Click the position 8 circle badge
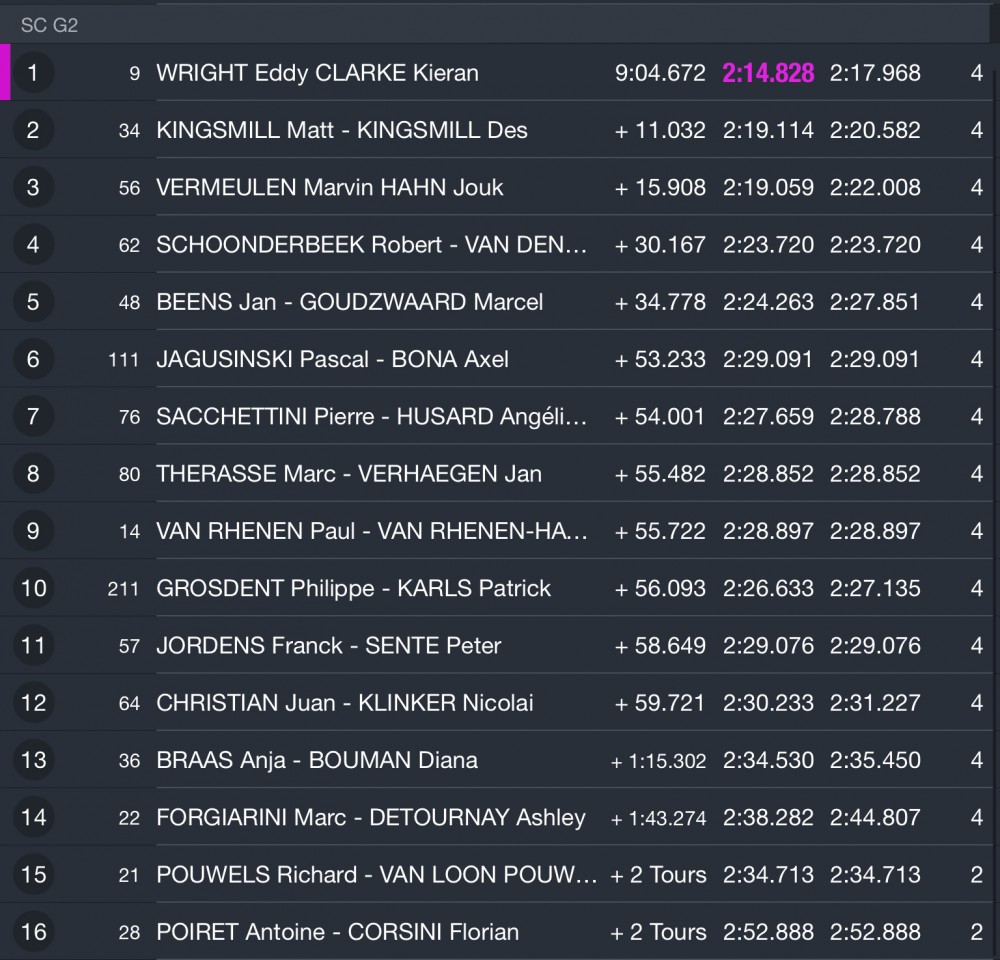This screenshot has width=1000, height=960. [x=33, y=474]
